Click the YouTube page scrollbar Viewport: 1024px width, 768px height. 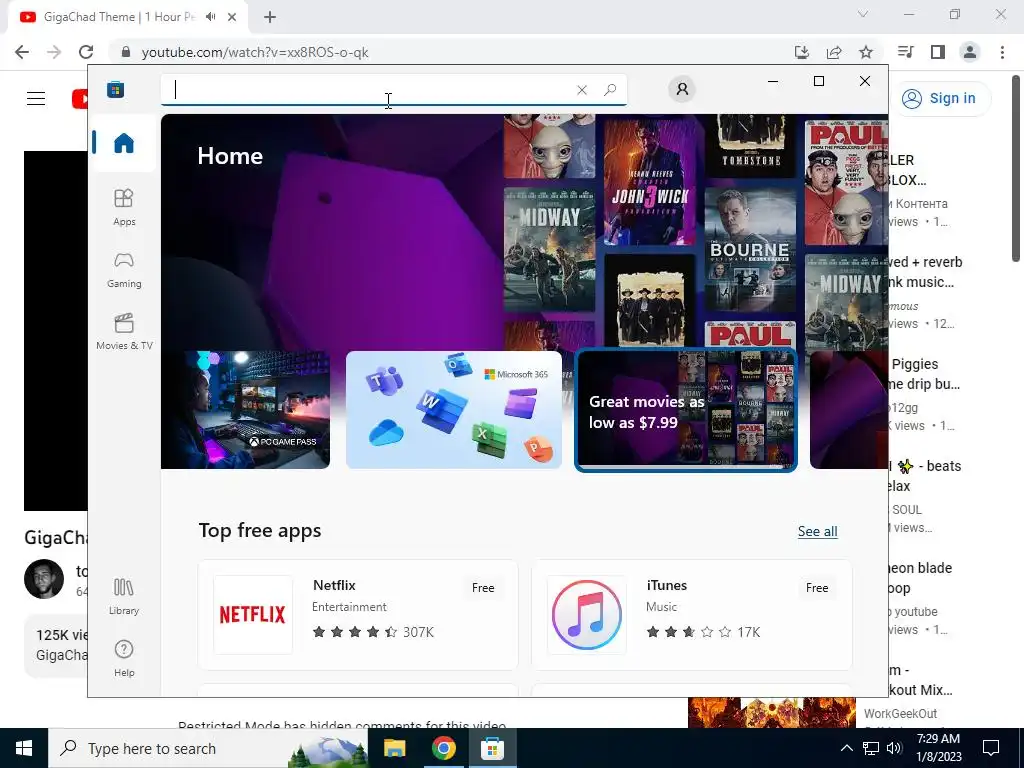1016,168
